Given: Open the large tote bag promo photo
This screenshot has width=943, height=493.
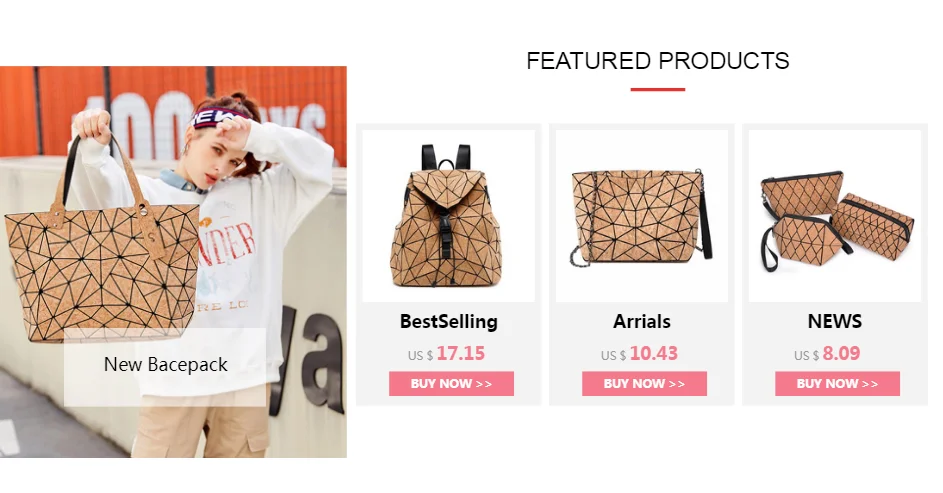Looking at the screenshot, I should tap(173, 262).
